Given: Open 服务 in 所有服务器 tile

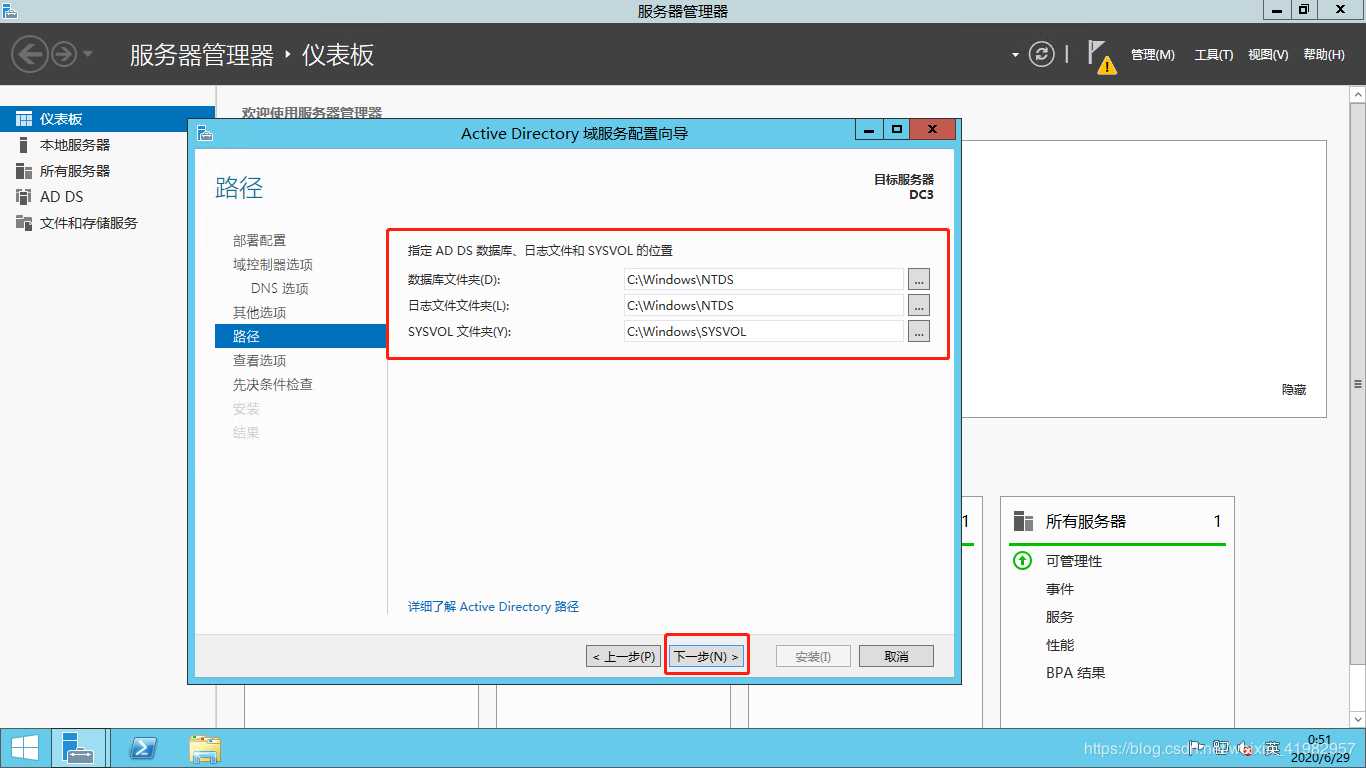Looking at the screenshot, I should tap(1060, 617).
